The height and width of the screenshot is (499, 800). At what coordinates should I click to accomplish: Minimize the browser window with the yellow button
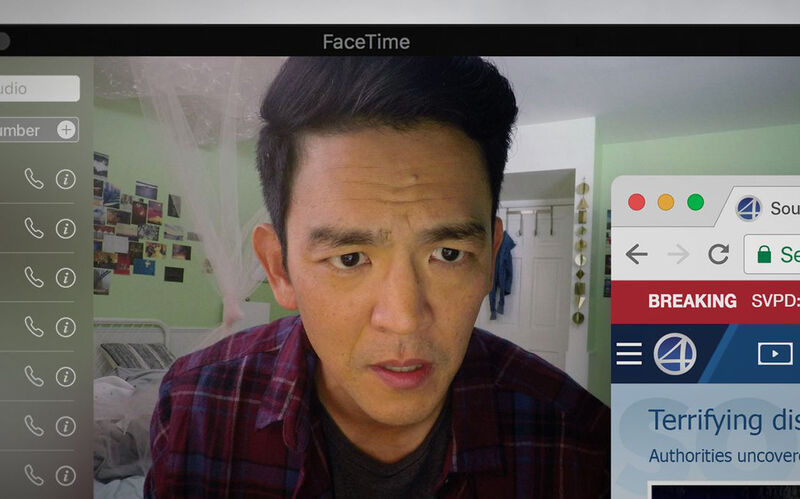point(666,202)
